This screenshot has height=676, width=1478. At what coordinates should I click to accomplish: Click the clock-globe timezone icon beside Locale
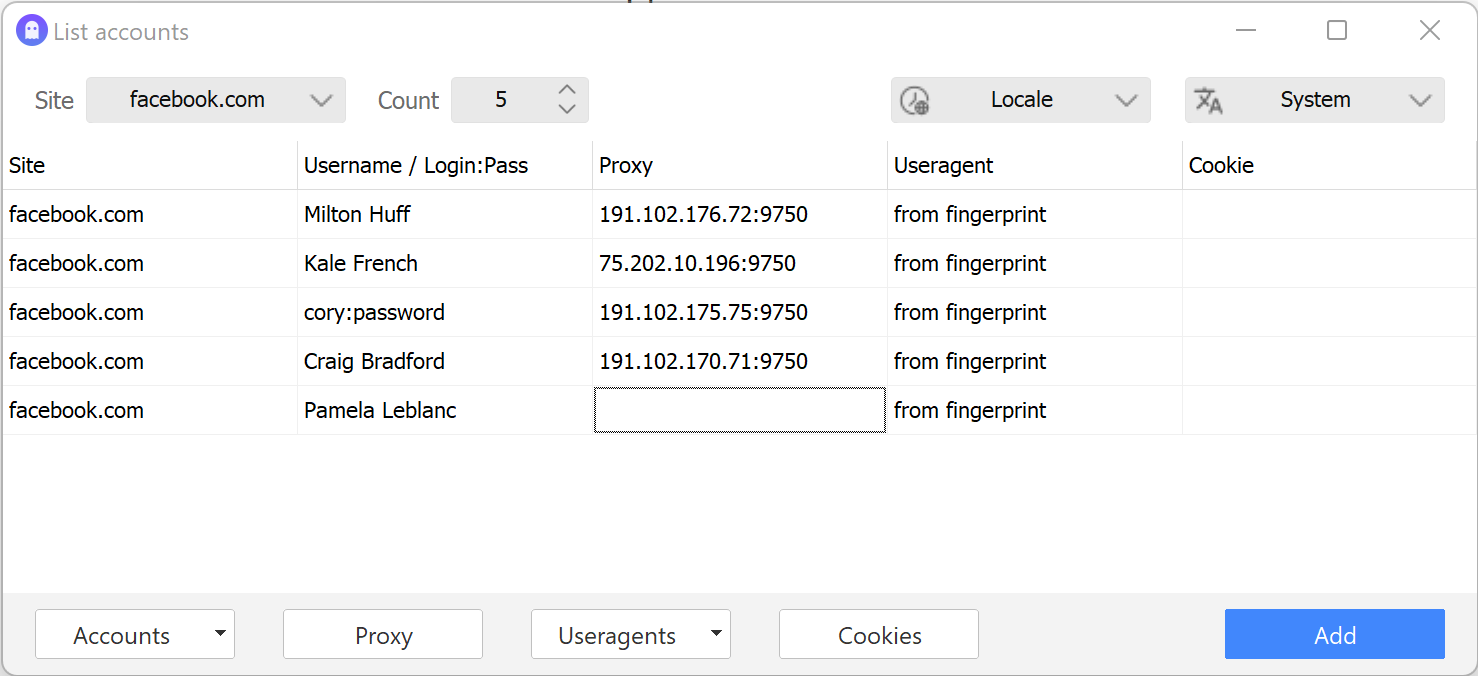point(916,100)
